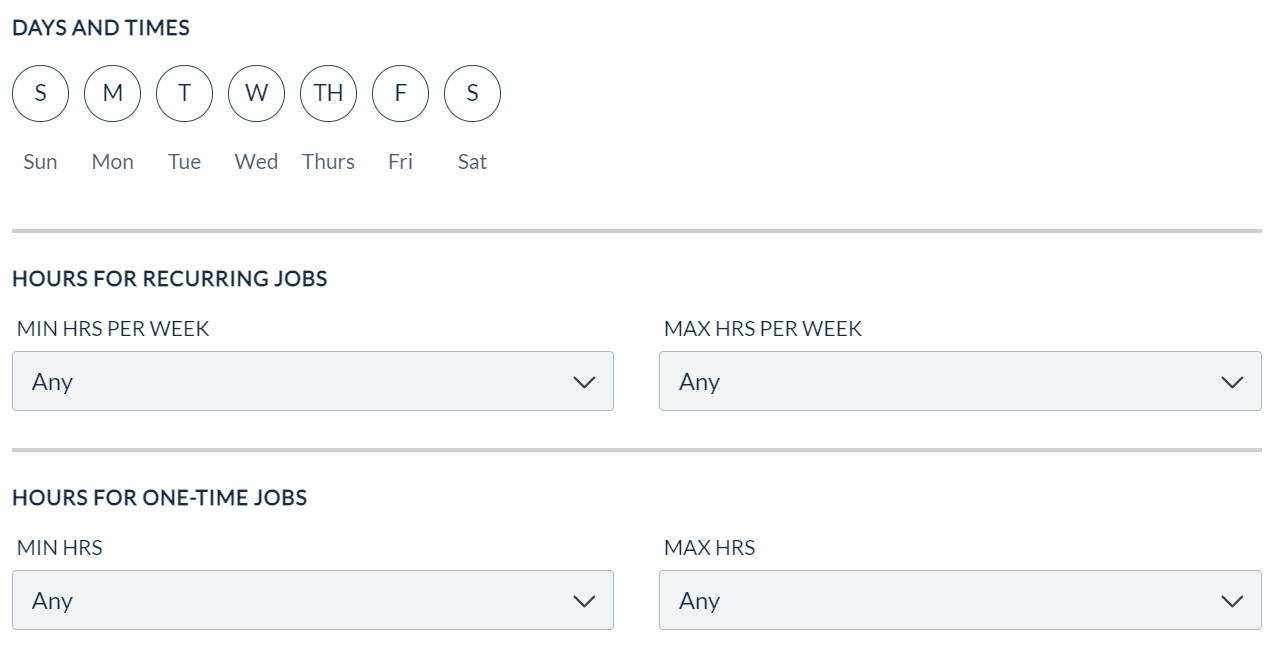Screen dimensions: 1282x666
Task: Click the chevron arrow in Min Hrs Per Week
Action: tap(584, 382)
